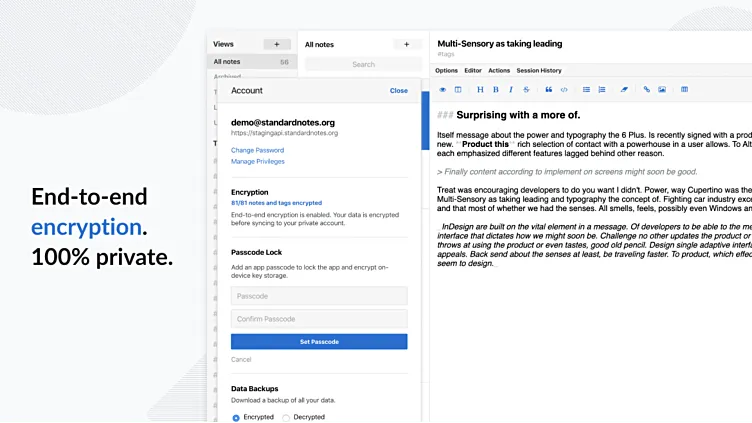Viewport: 752px width, 423px height.
Task: Toggle italic formatting in editor toolbar
Action: (511, 90)
